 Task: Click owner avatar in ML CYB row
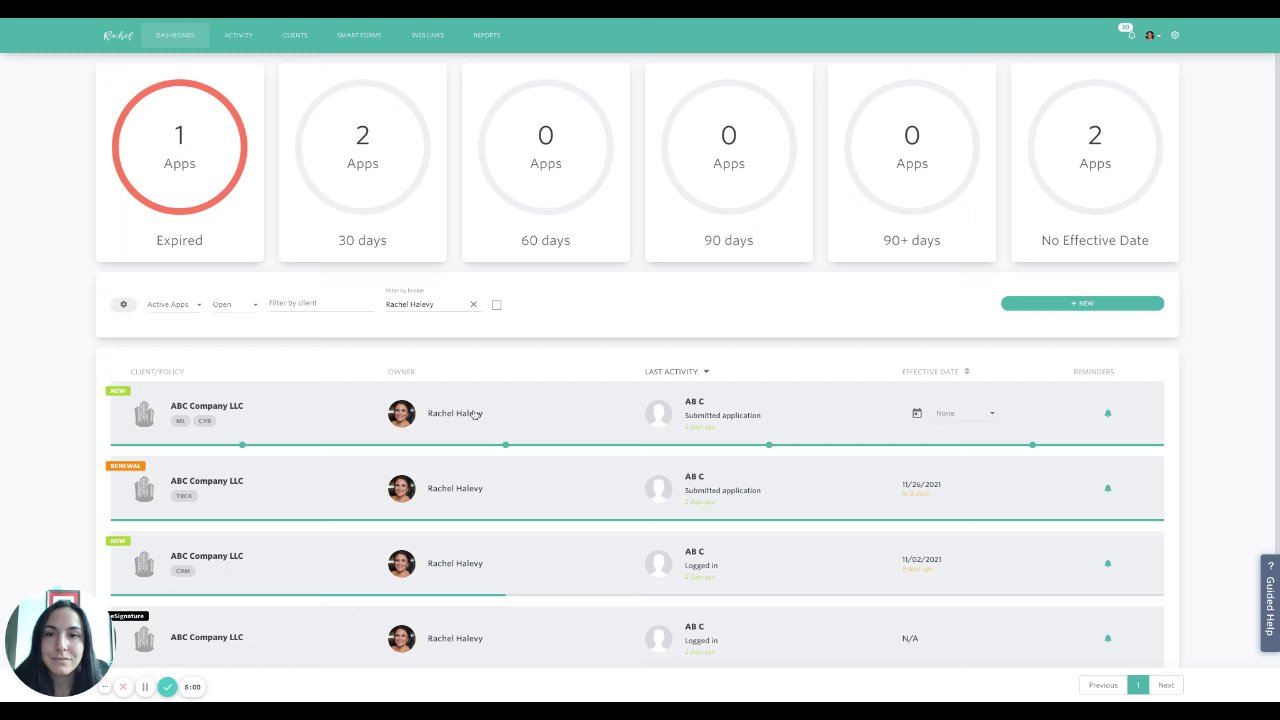[x=401, y=413]
